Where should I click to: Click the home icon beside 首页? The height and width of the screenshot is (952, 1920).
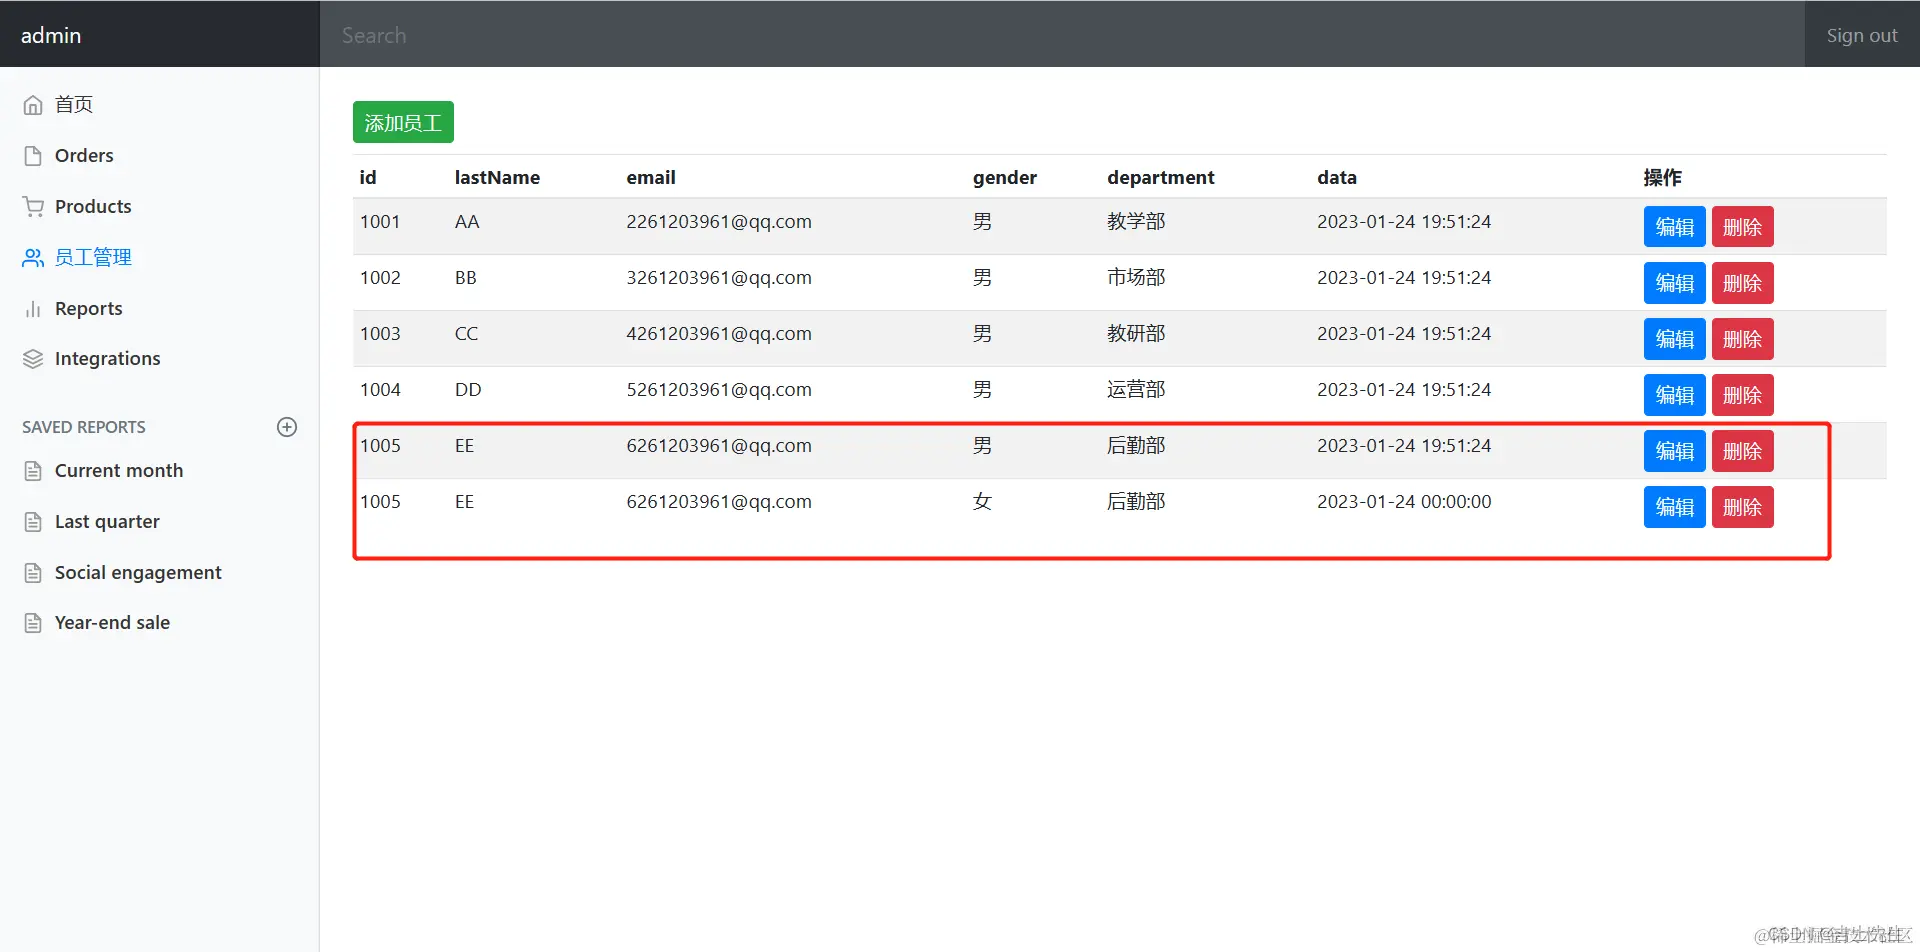tap(33, 105)
